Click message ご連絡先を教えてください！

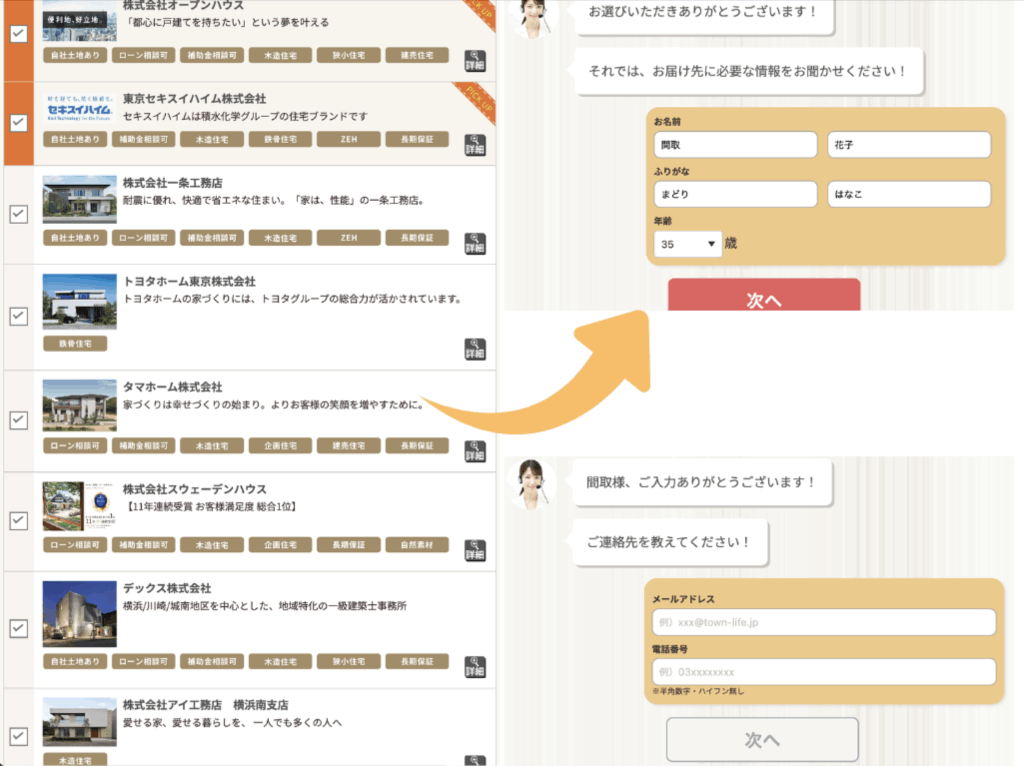point(669,542)
